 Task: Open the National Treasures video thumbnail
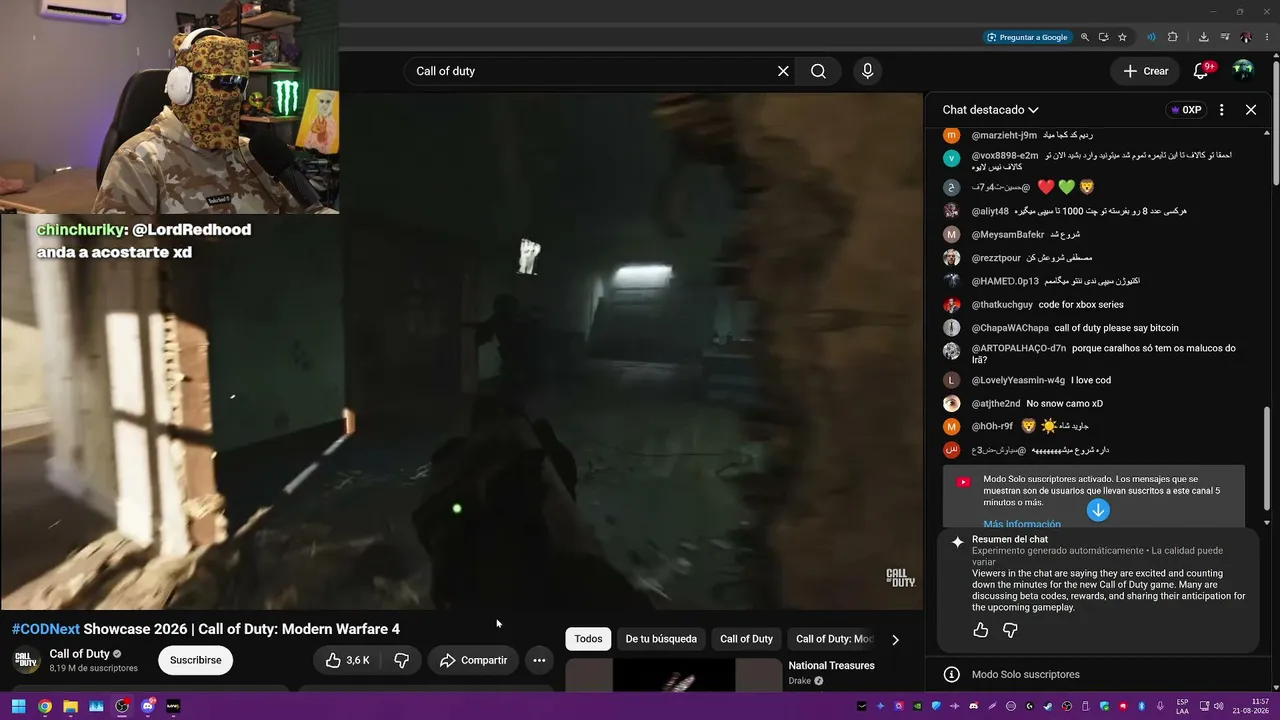673,675
